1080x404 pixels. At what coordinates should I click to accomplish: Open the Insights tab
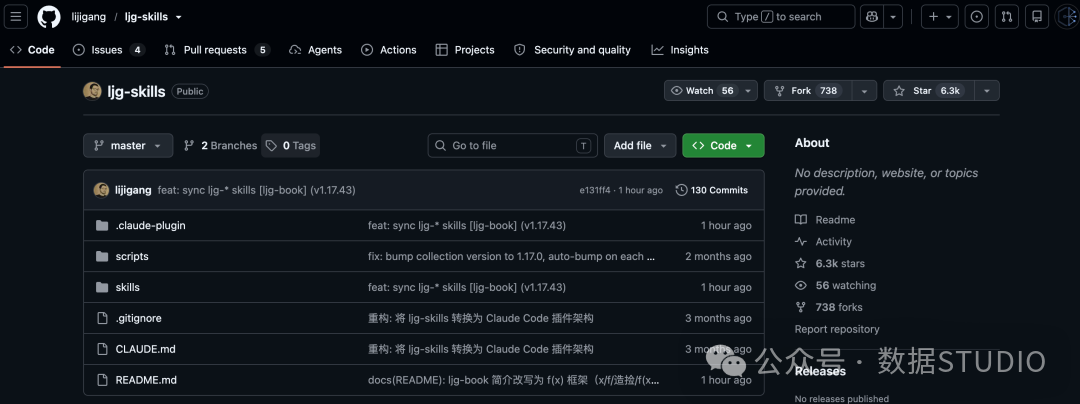click(x=680, y=50)
